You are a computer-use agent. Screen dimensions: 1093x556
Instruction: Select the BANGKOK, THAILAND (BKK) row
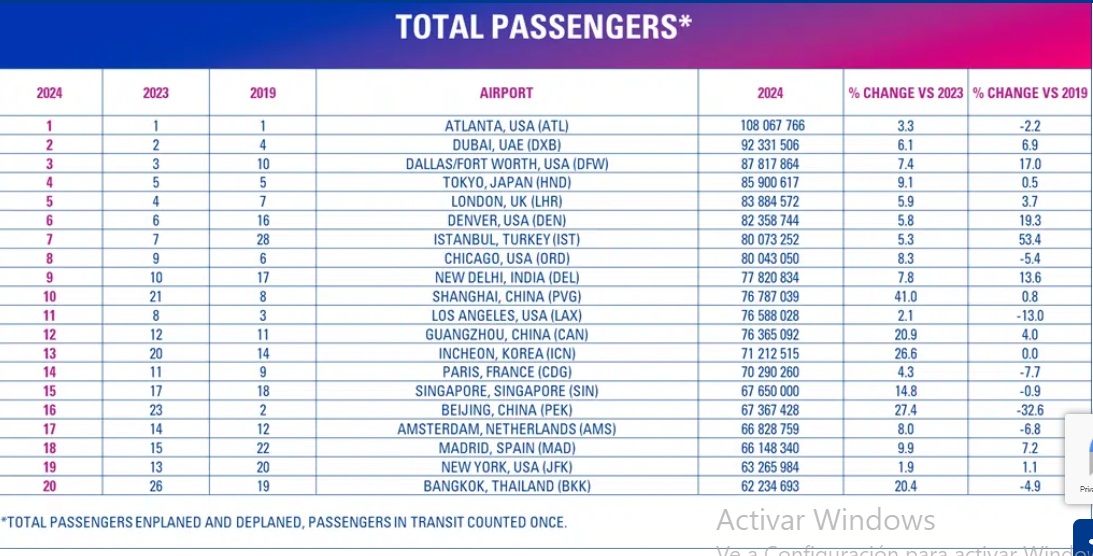click(x=544, y=486)
